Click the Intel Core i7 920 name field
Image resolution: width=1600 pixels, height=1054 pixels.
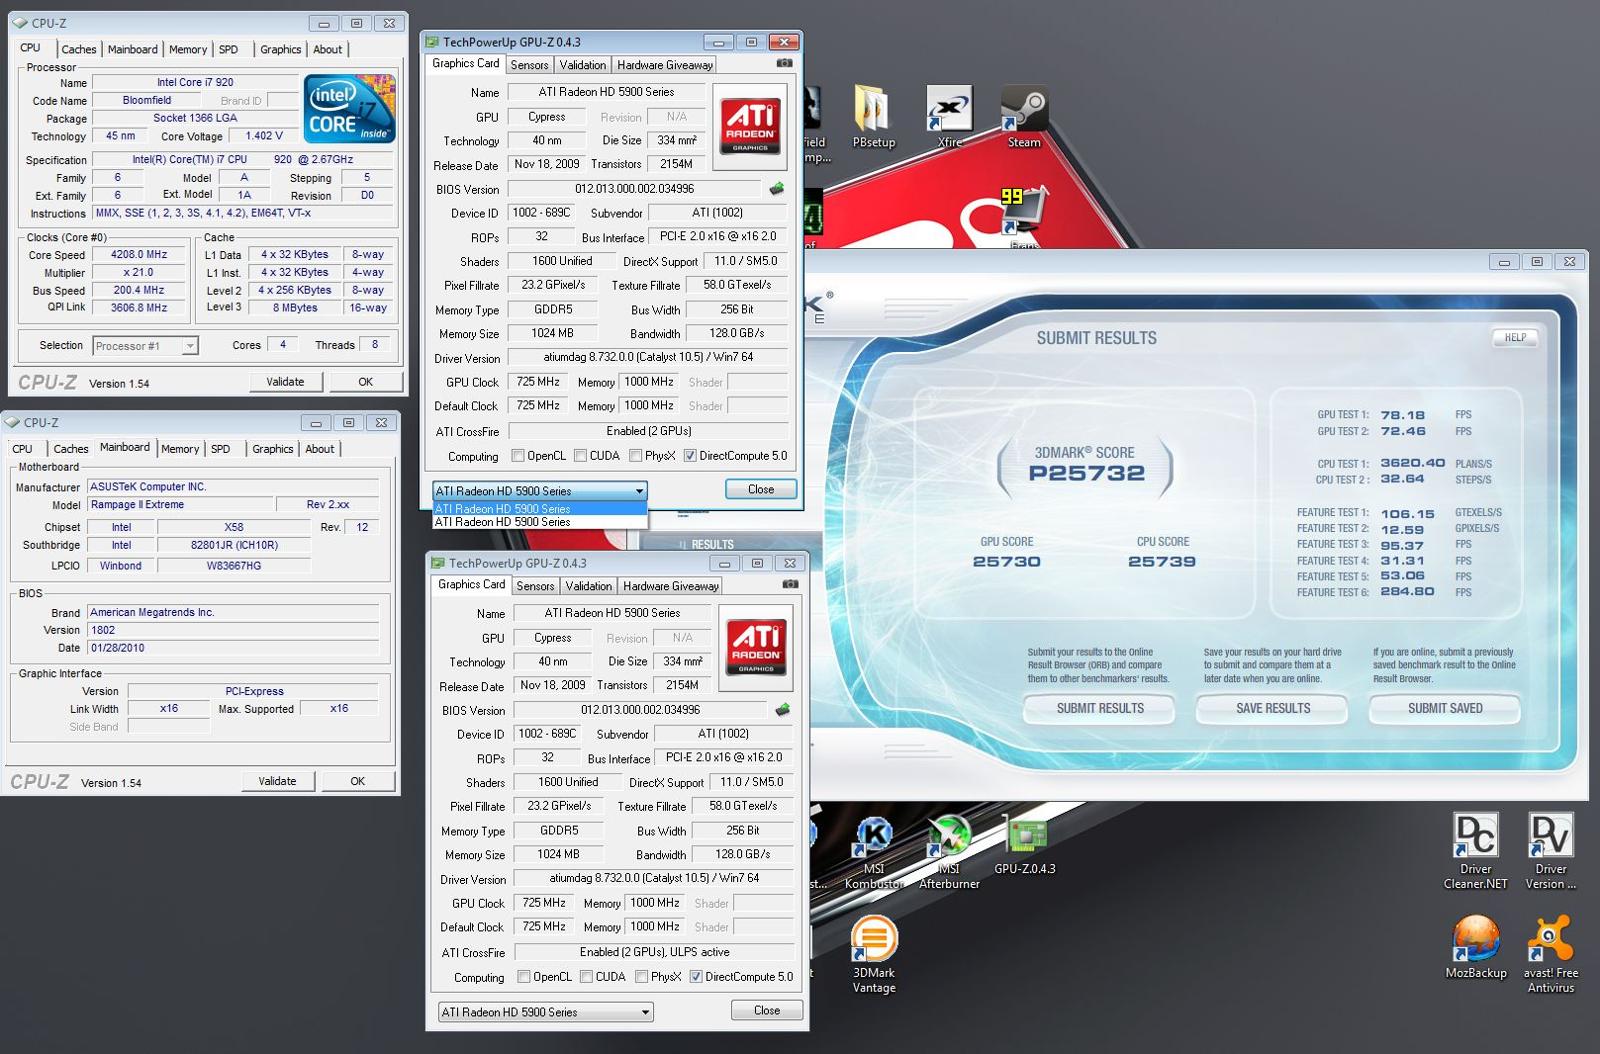pyautogui.click(x=195, y=83)
